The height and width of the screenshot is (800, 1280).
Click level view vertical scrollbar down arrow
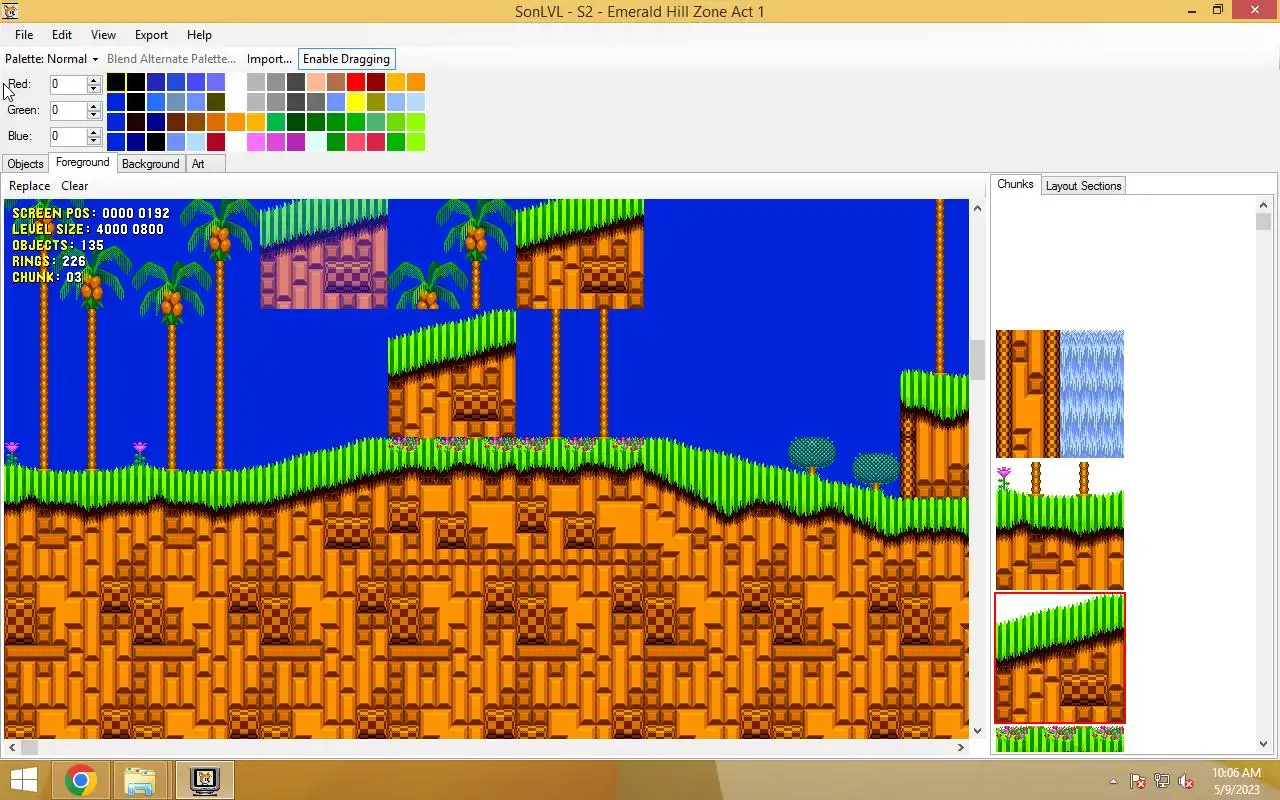click(x=977, y=731)
